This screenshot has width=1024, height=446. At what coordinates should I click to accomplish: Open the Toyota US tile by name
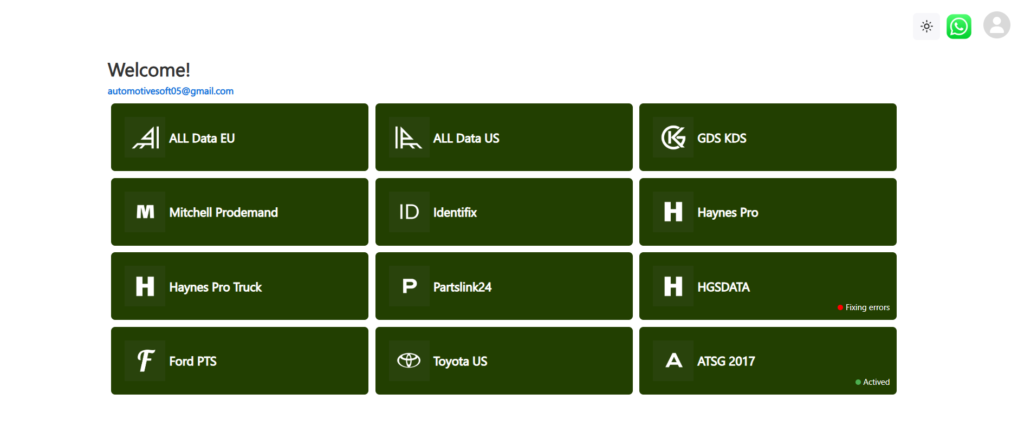point(460,361)
